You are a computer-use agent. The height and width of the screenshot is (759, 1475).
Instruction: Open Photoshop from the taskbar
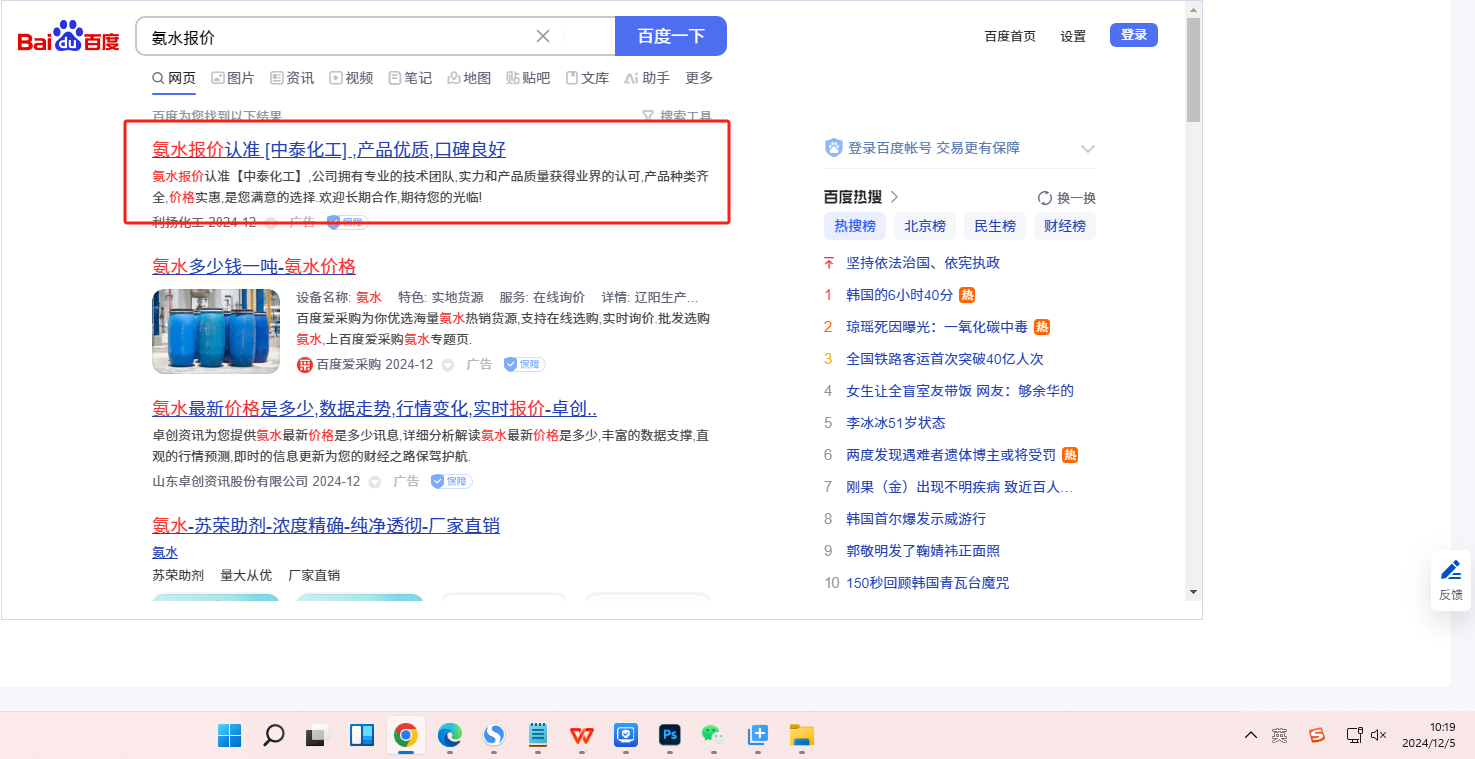coord(670,736)
